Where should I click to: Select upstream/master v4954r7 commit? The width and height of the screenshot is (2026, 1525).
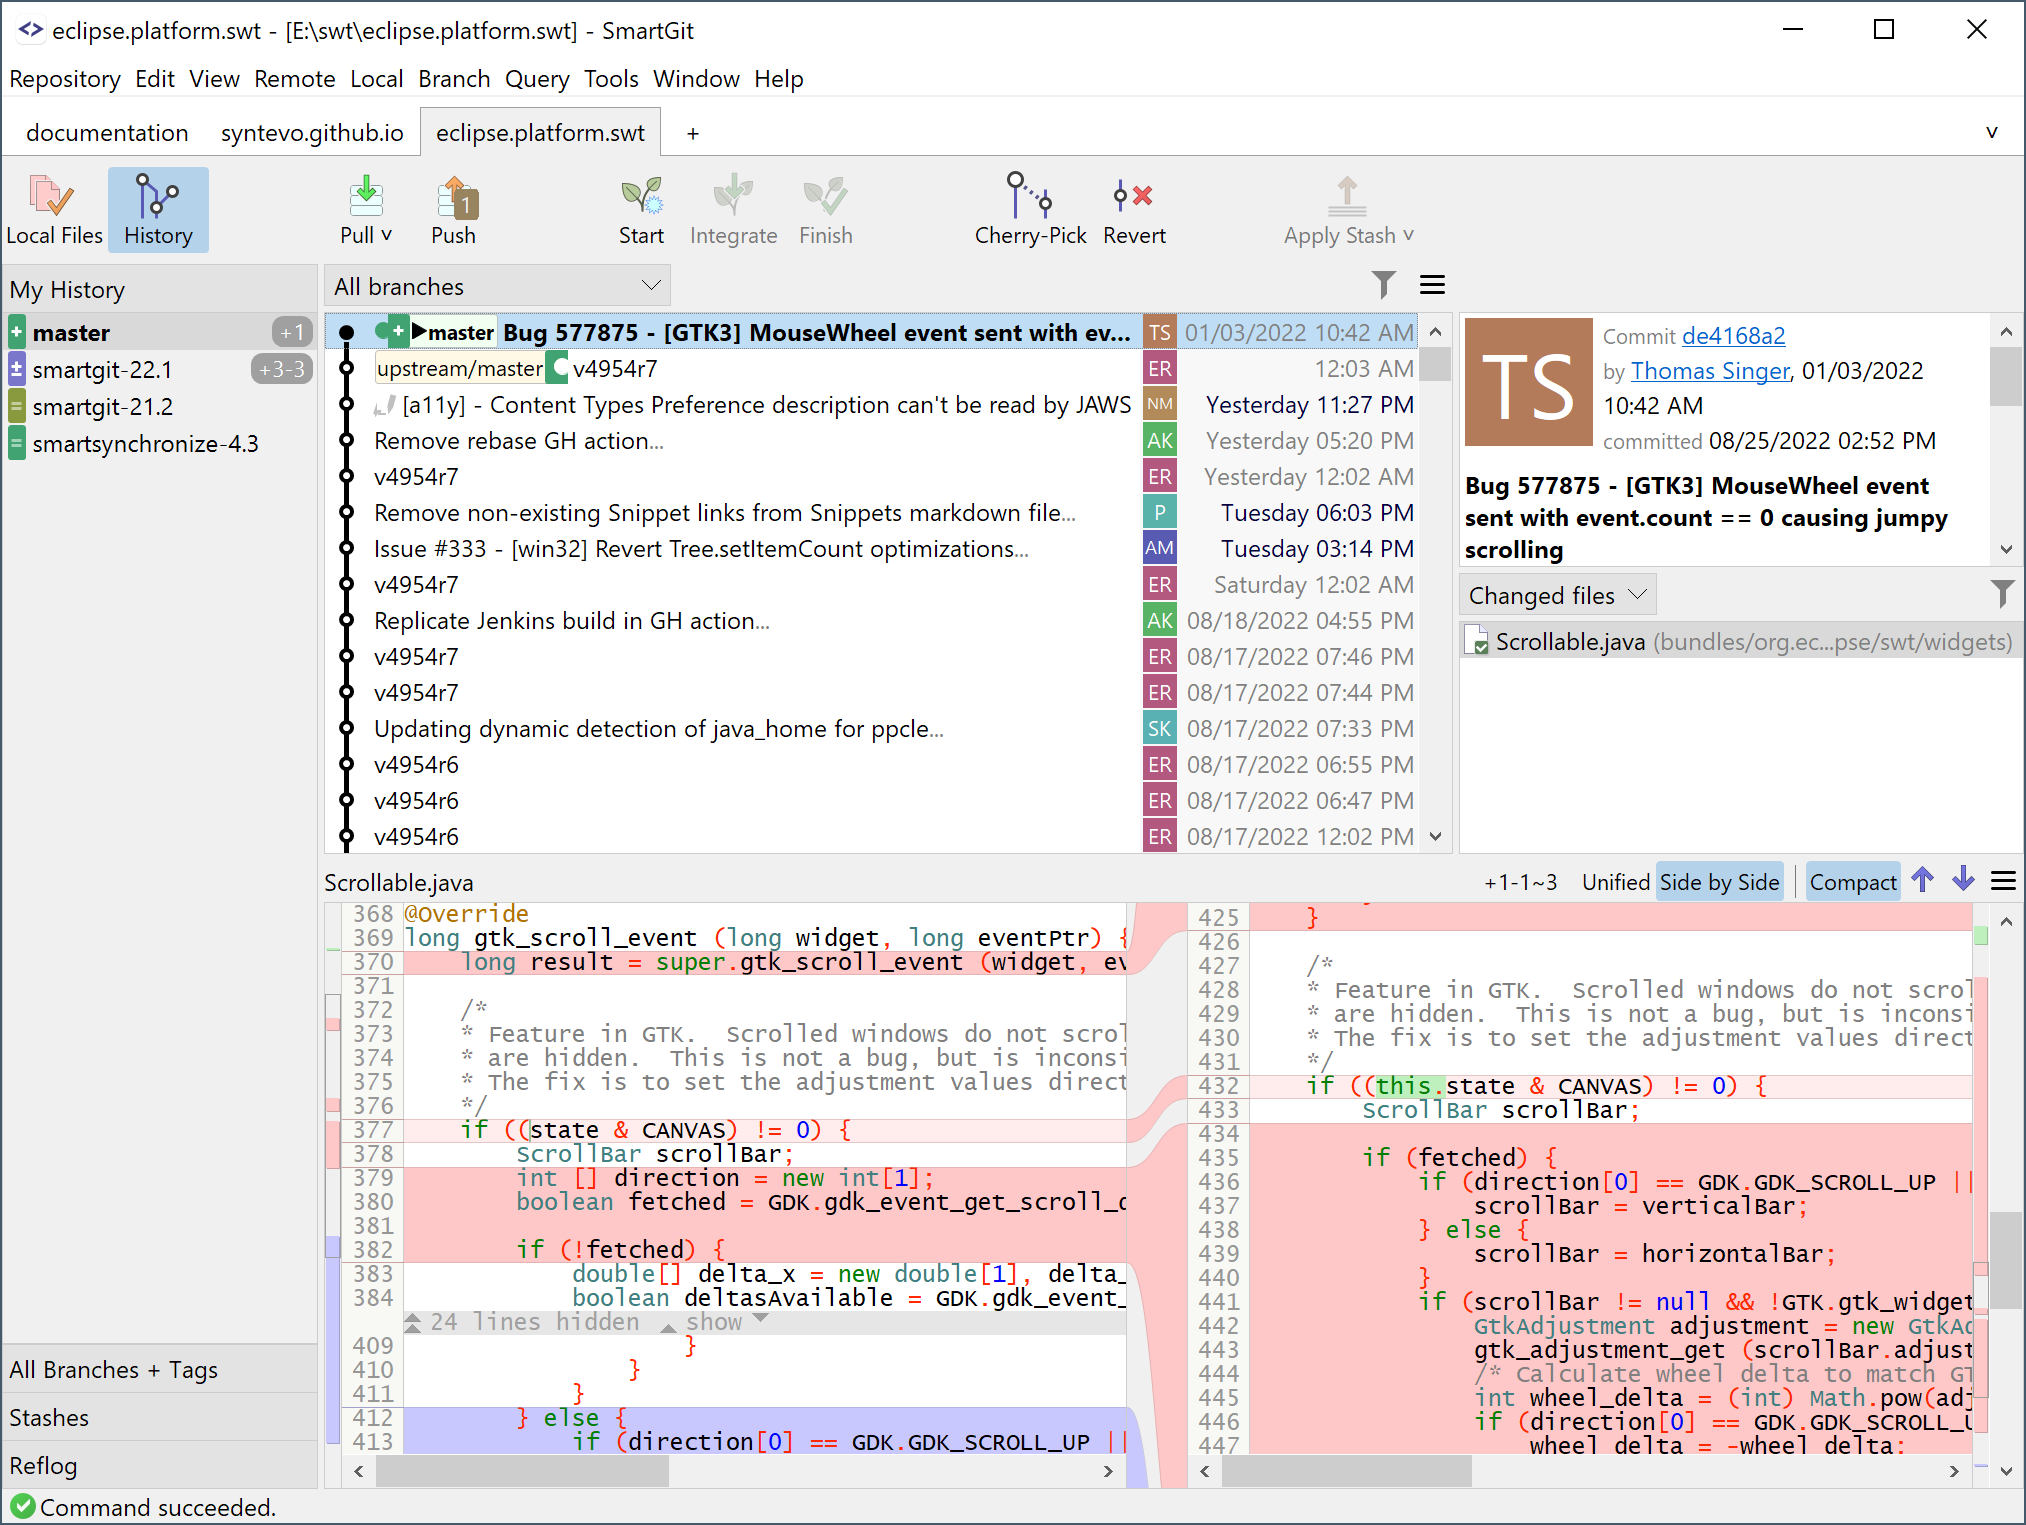[x=870, y=368]
